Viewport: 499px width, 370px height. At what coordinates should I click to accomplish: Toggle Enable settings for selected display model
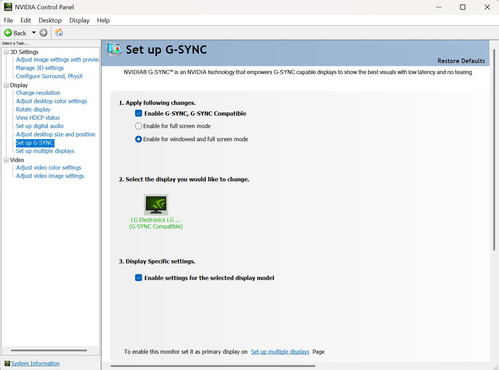click(x=139, y=278)
